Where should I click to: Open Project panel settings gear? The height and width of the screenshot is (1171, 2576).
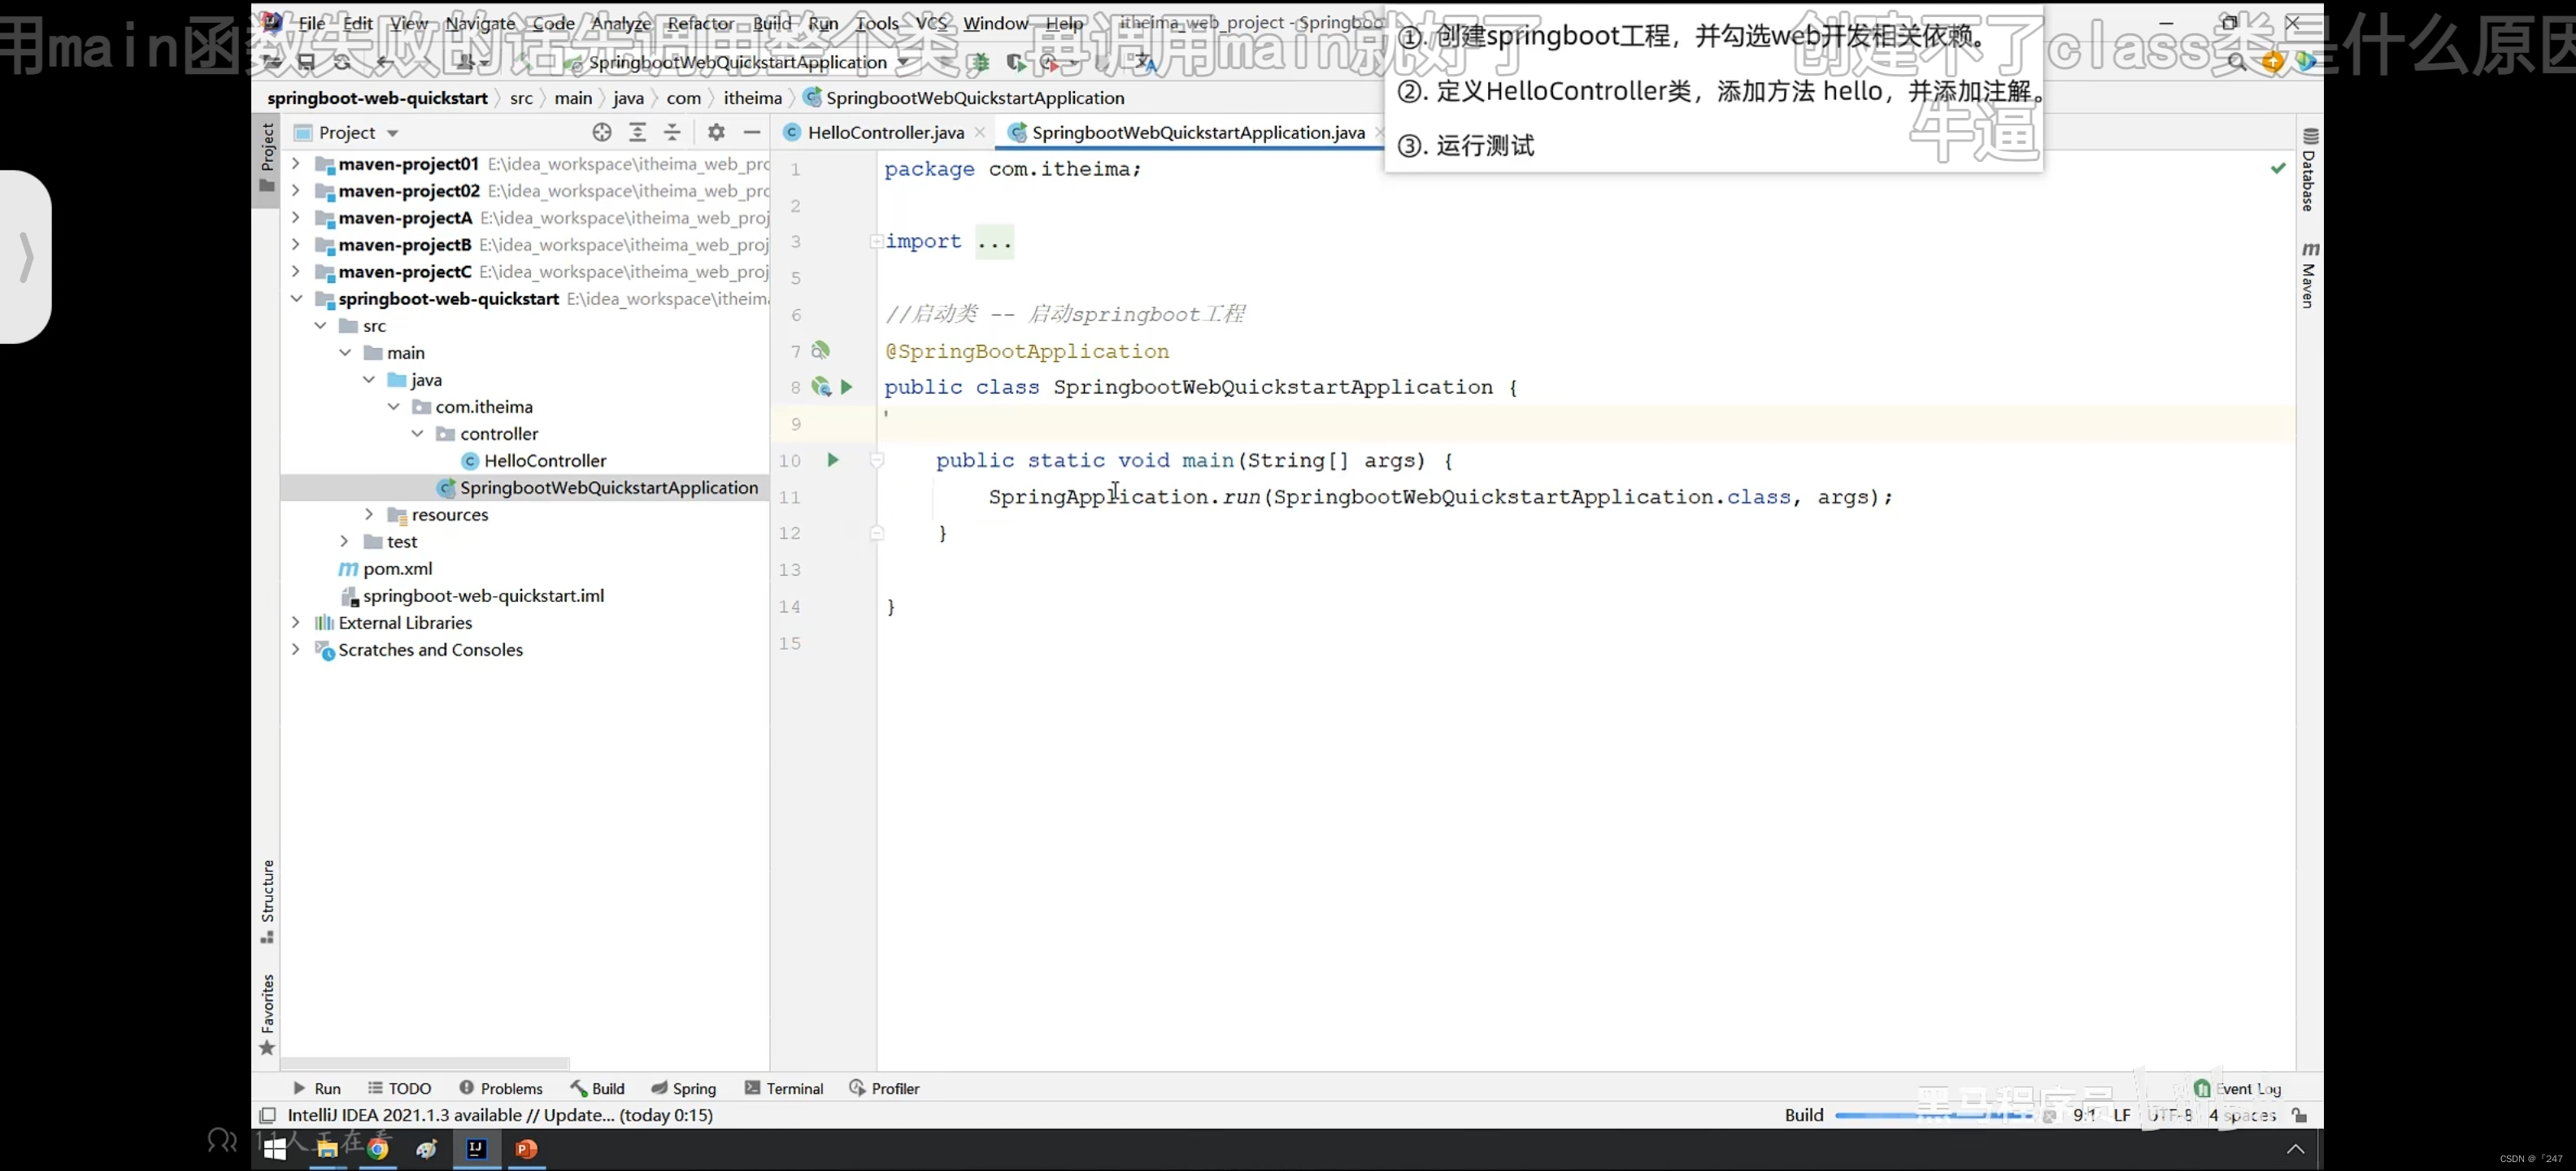click(x=716, y=132)
